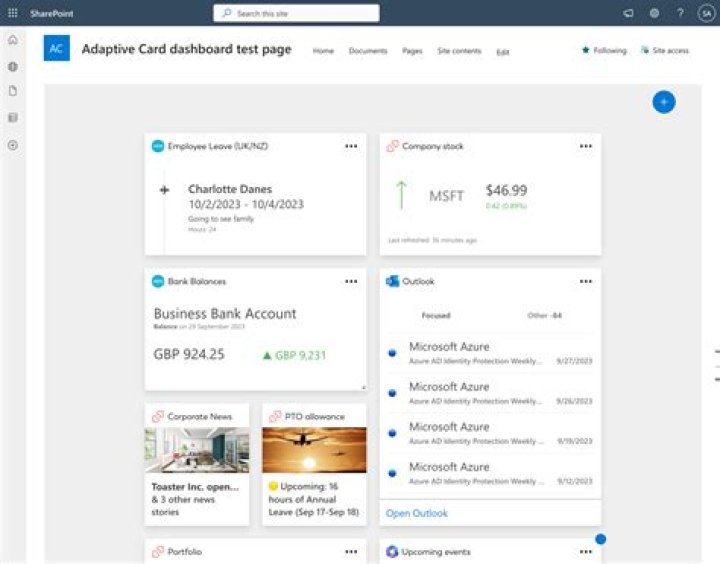Click the SharePoint brand label
Viewport: 720px width, 564px height.
(x=51, y=13)
